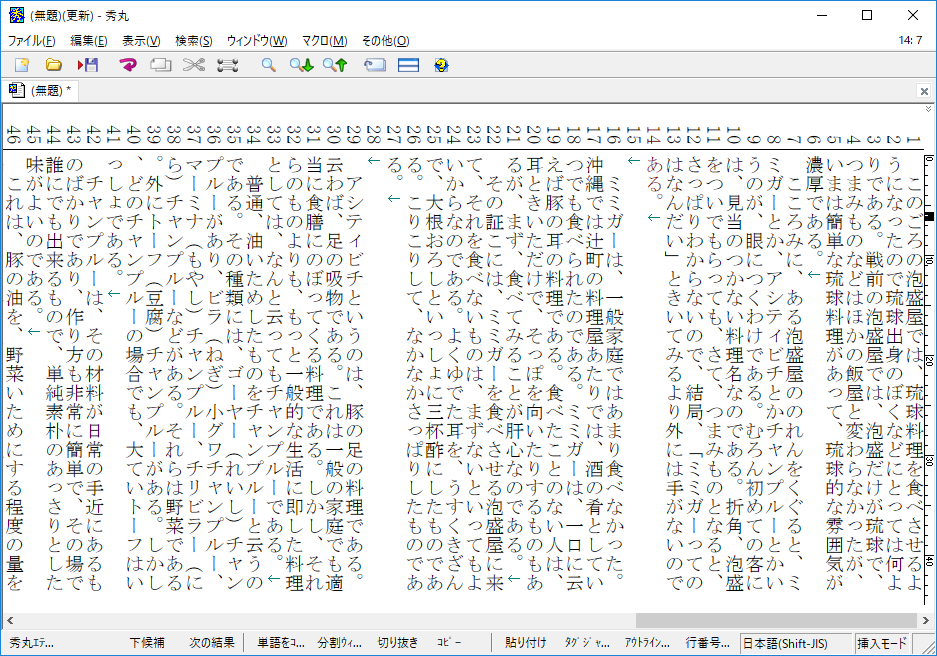Click the 秀丸エデ... status bar button
The height and width of the screenshot is (656, 937).
31,643
